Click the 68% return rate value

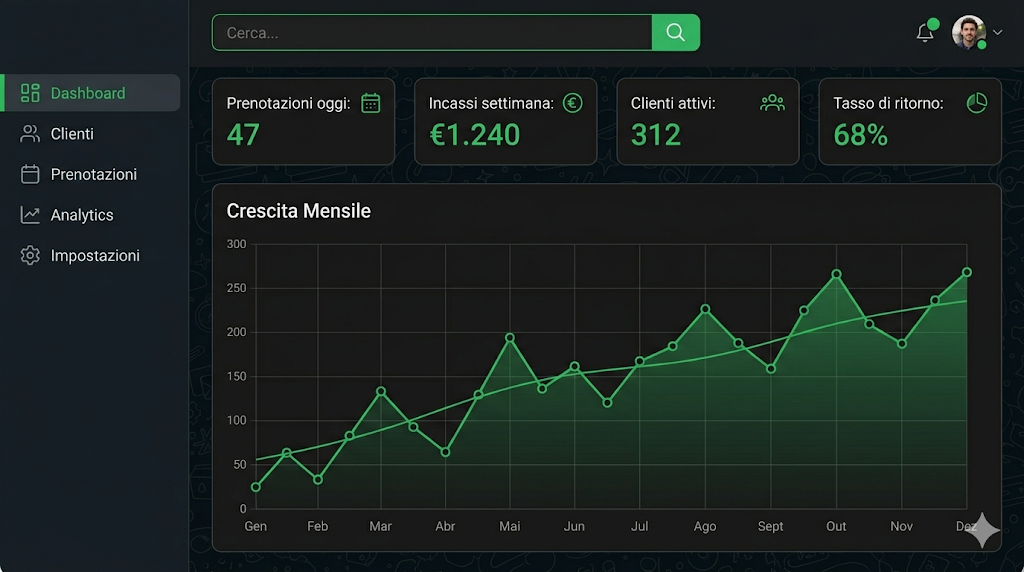860,135
